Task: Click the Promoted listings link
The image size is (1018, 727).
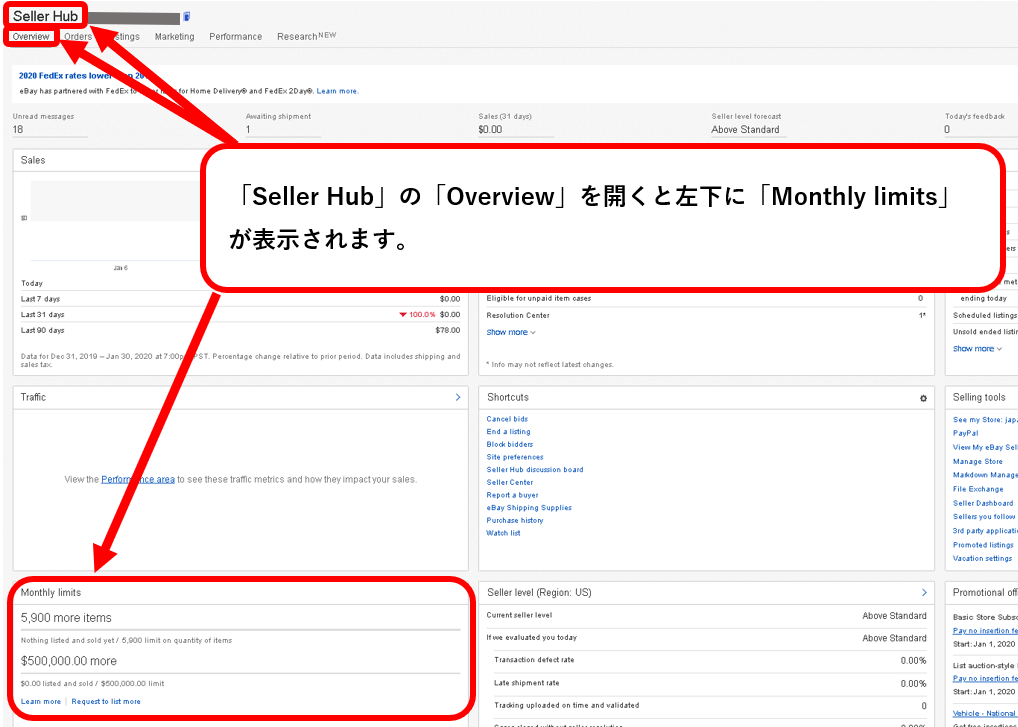Action: pos(983,545)
